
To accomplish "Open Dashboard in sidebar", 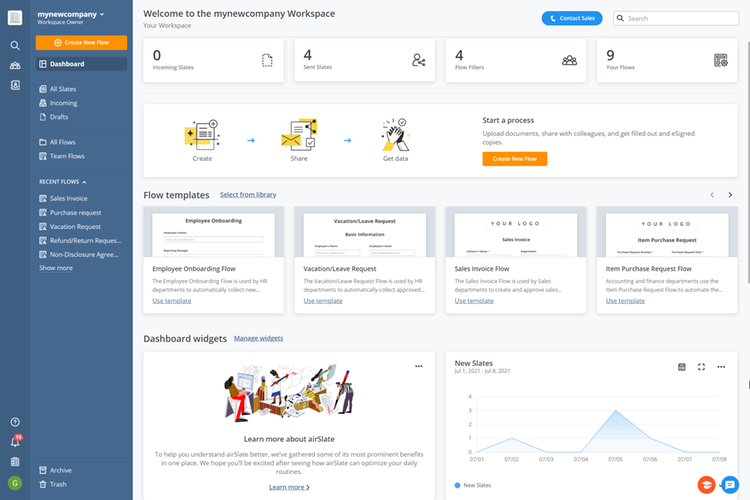I will tap(81, 64).
